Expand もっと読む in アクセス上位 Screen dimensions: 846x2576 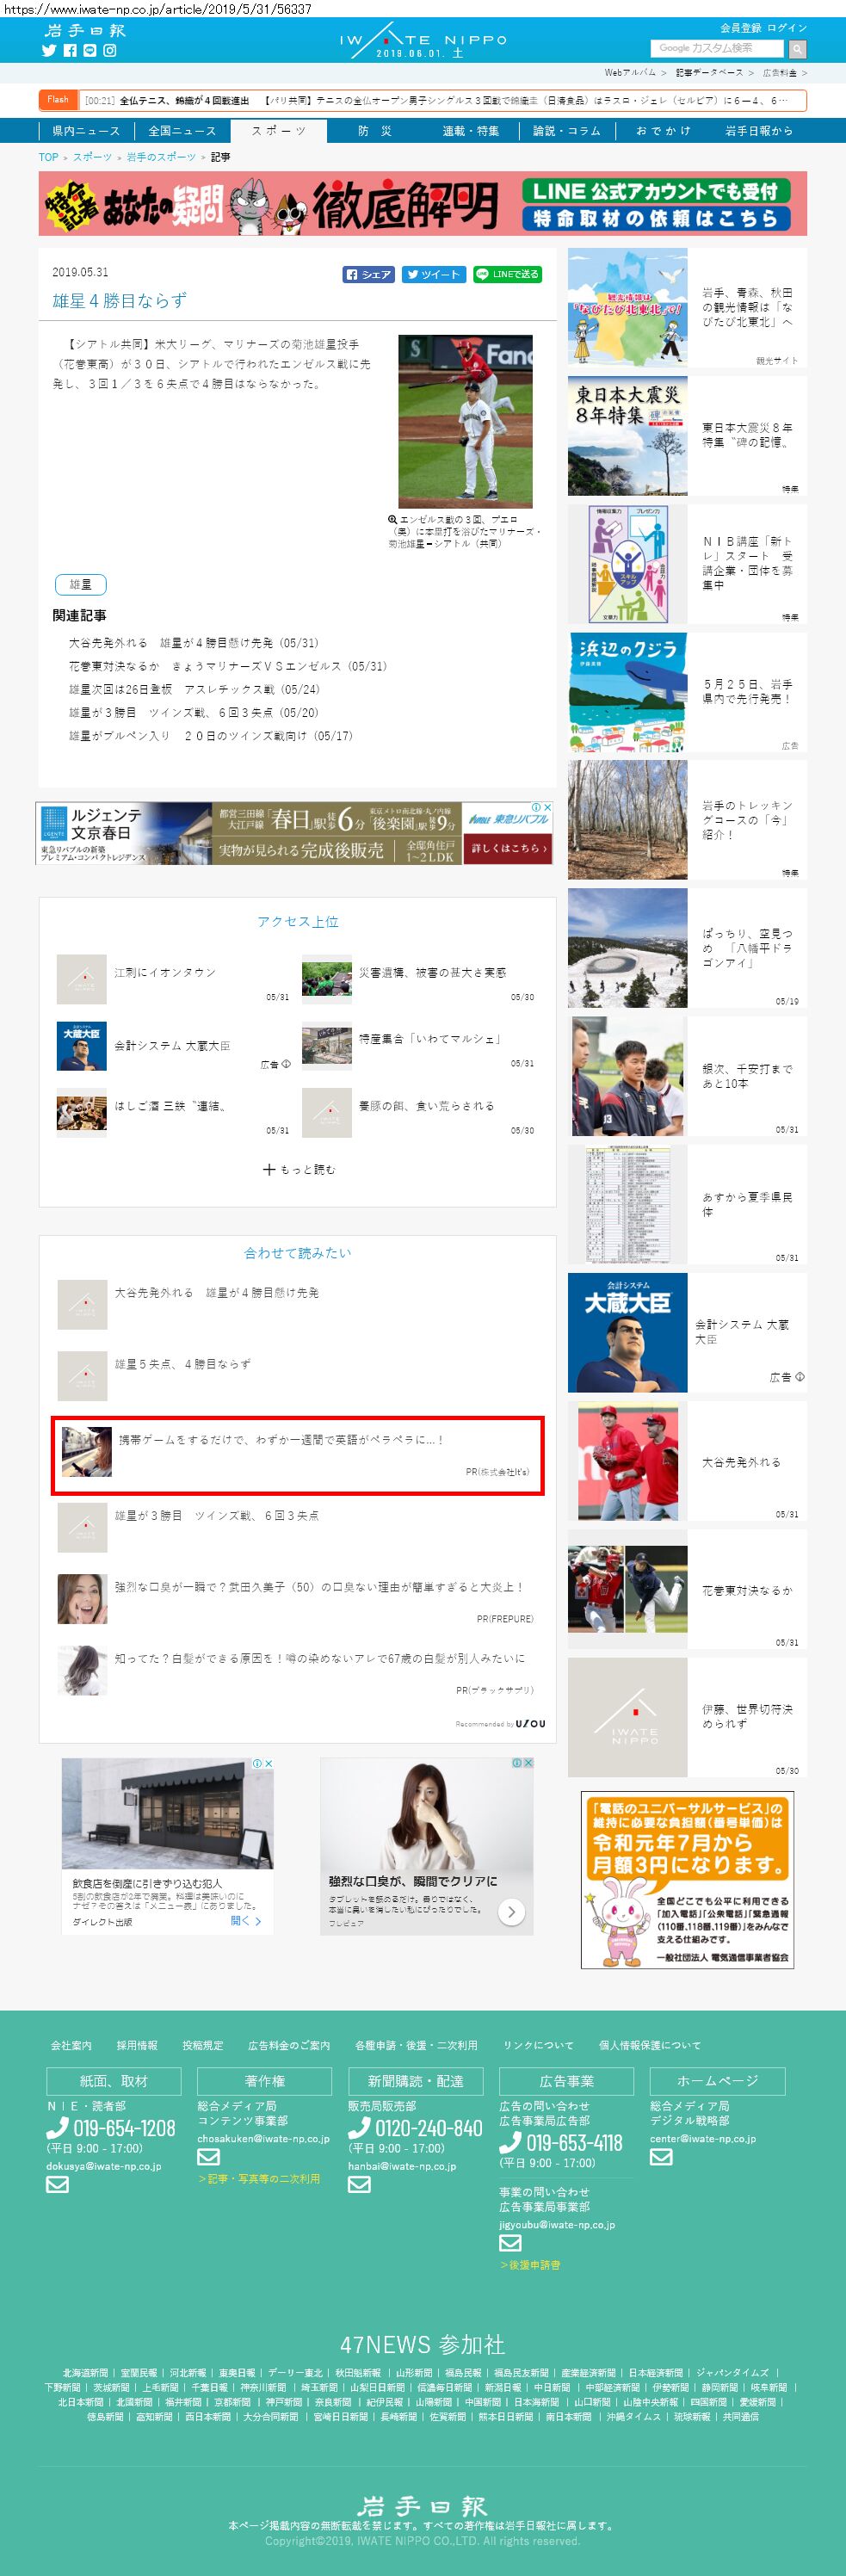click(298, 1169)
